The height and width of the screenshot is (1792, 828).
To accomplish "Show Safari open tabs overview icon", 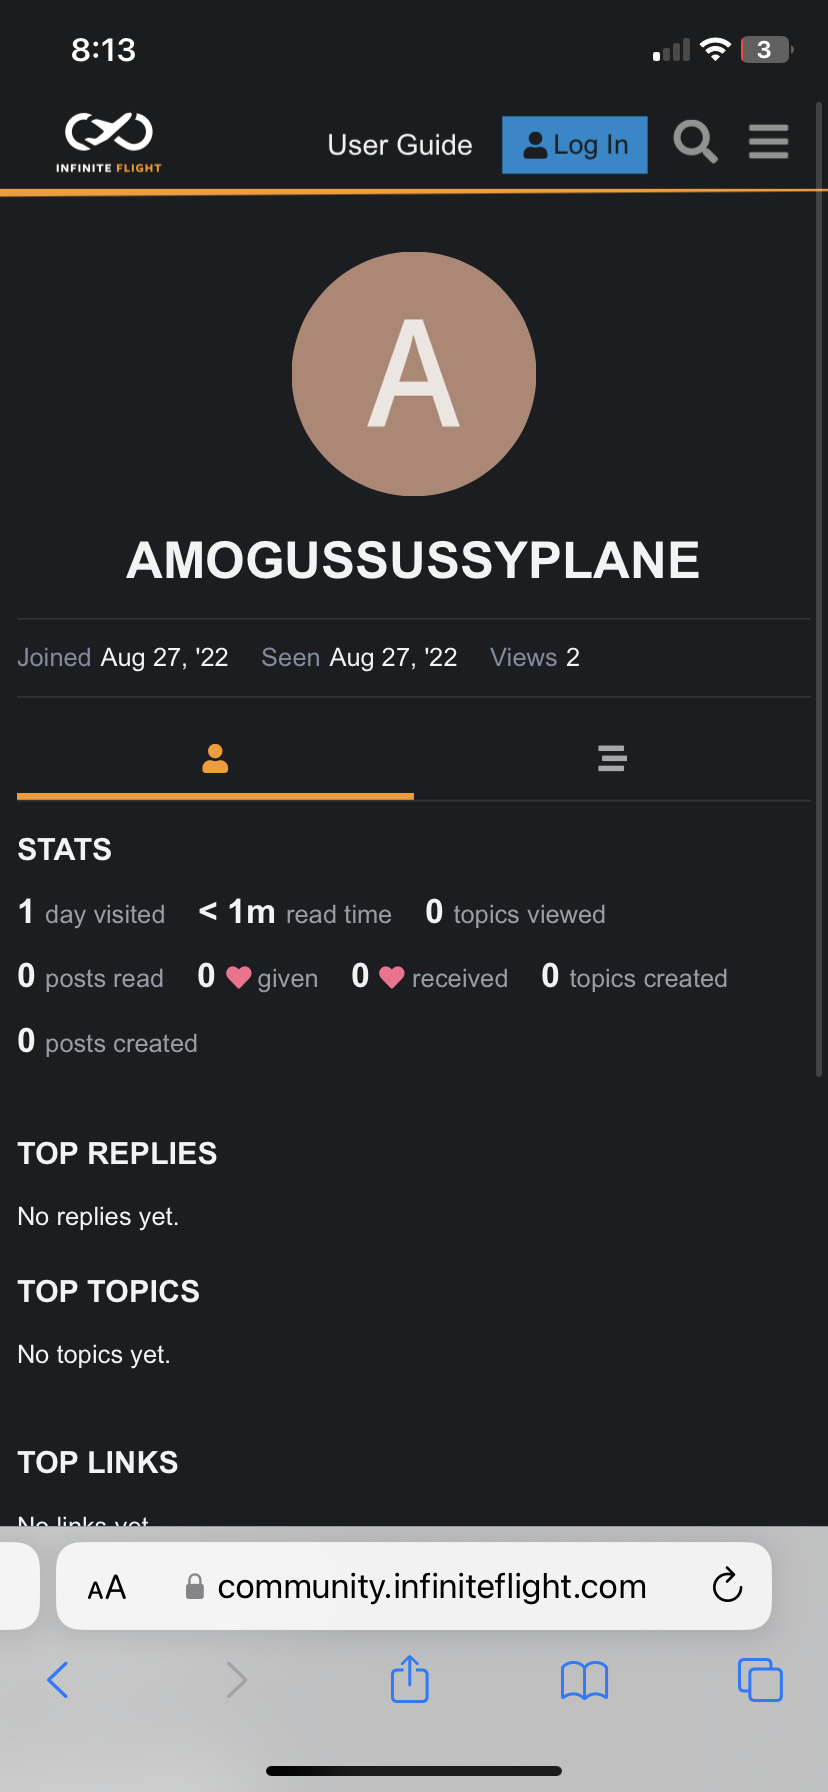I will pos(760,1680).
